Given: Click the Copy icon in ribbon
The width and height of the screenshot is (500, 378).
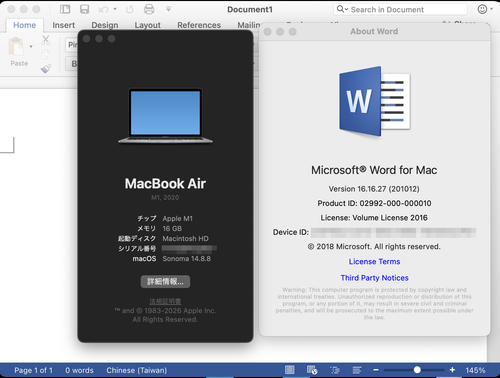Looking at the screenshot, I should (46, 54).
